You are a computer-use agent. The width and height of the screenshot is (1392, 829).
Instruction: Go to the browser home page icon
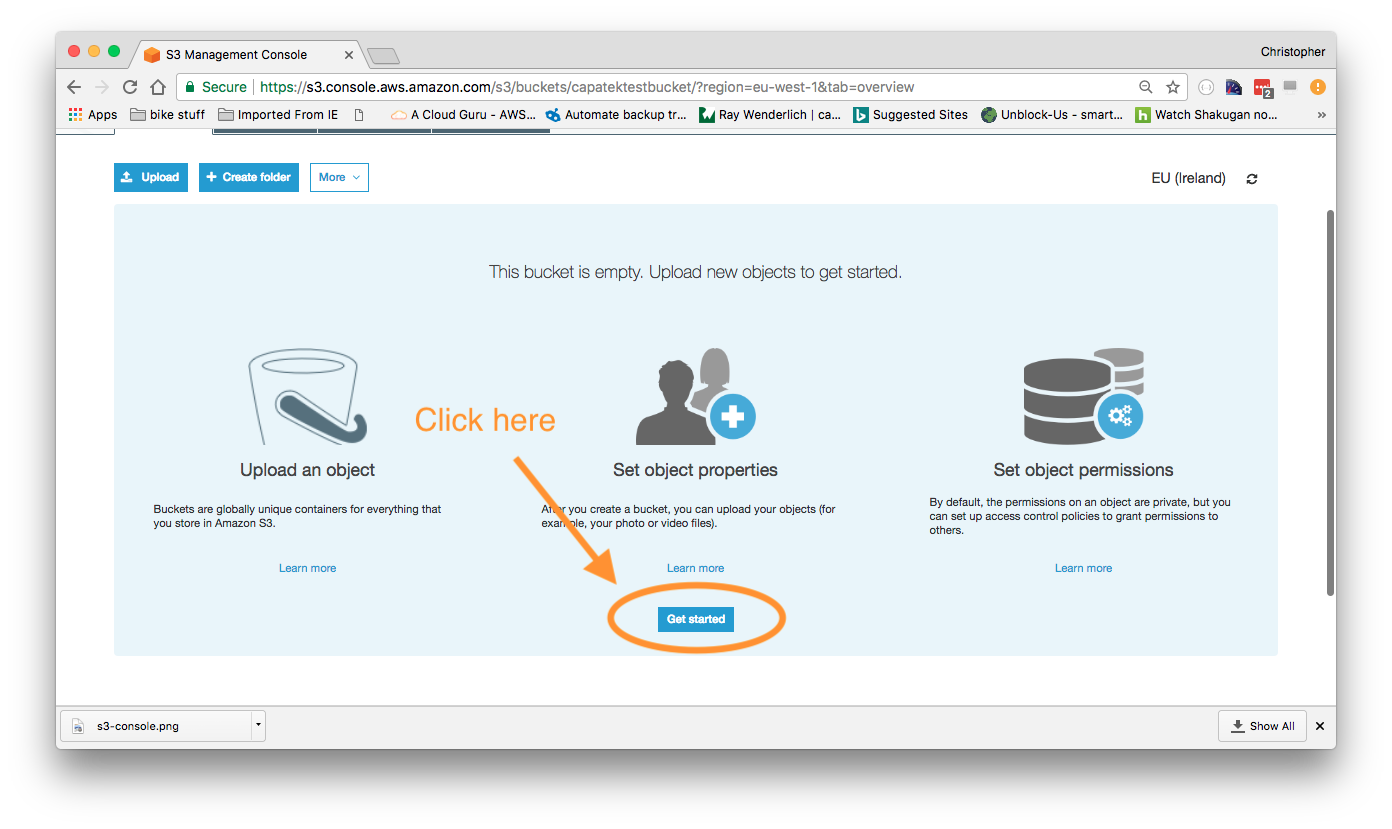coord(158,87)
